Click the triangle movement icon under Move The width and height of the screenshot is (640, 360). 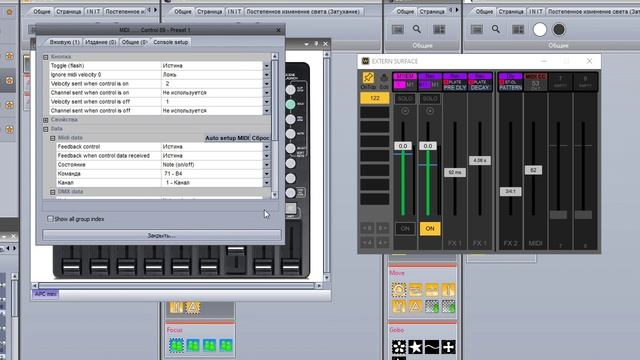click(x=416, y=306)
